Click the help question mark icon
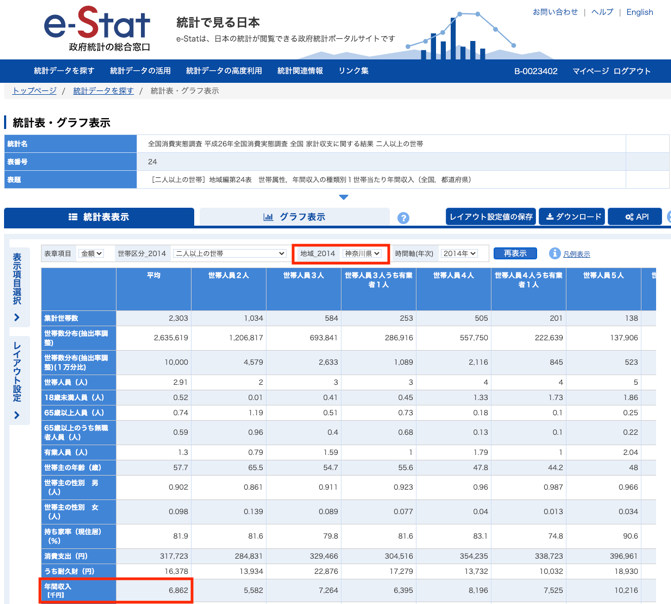The image size is (671, 604). point(403,218)
